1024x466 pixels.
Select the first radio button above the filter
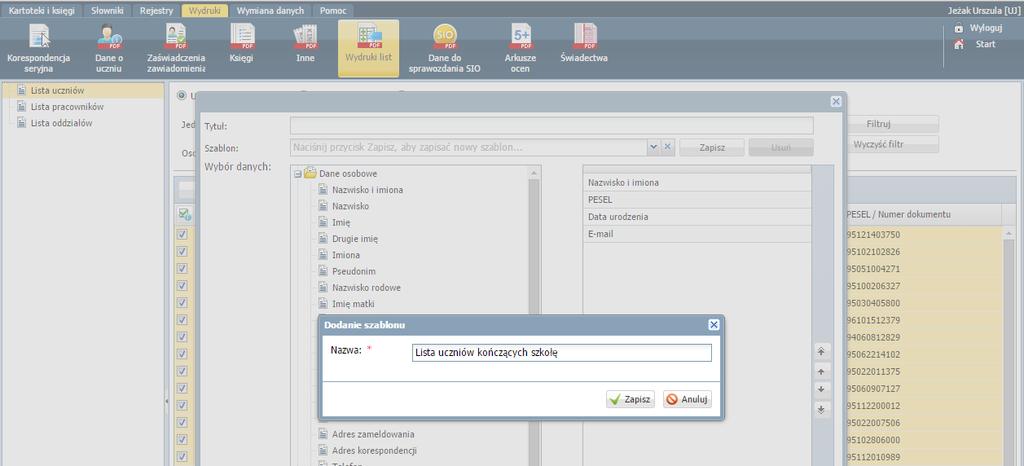coord(182,95)
